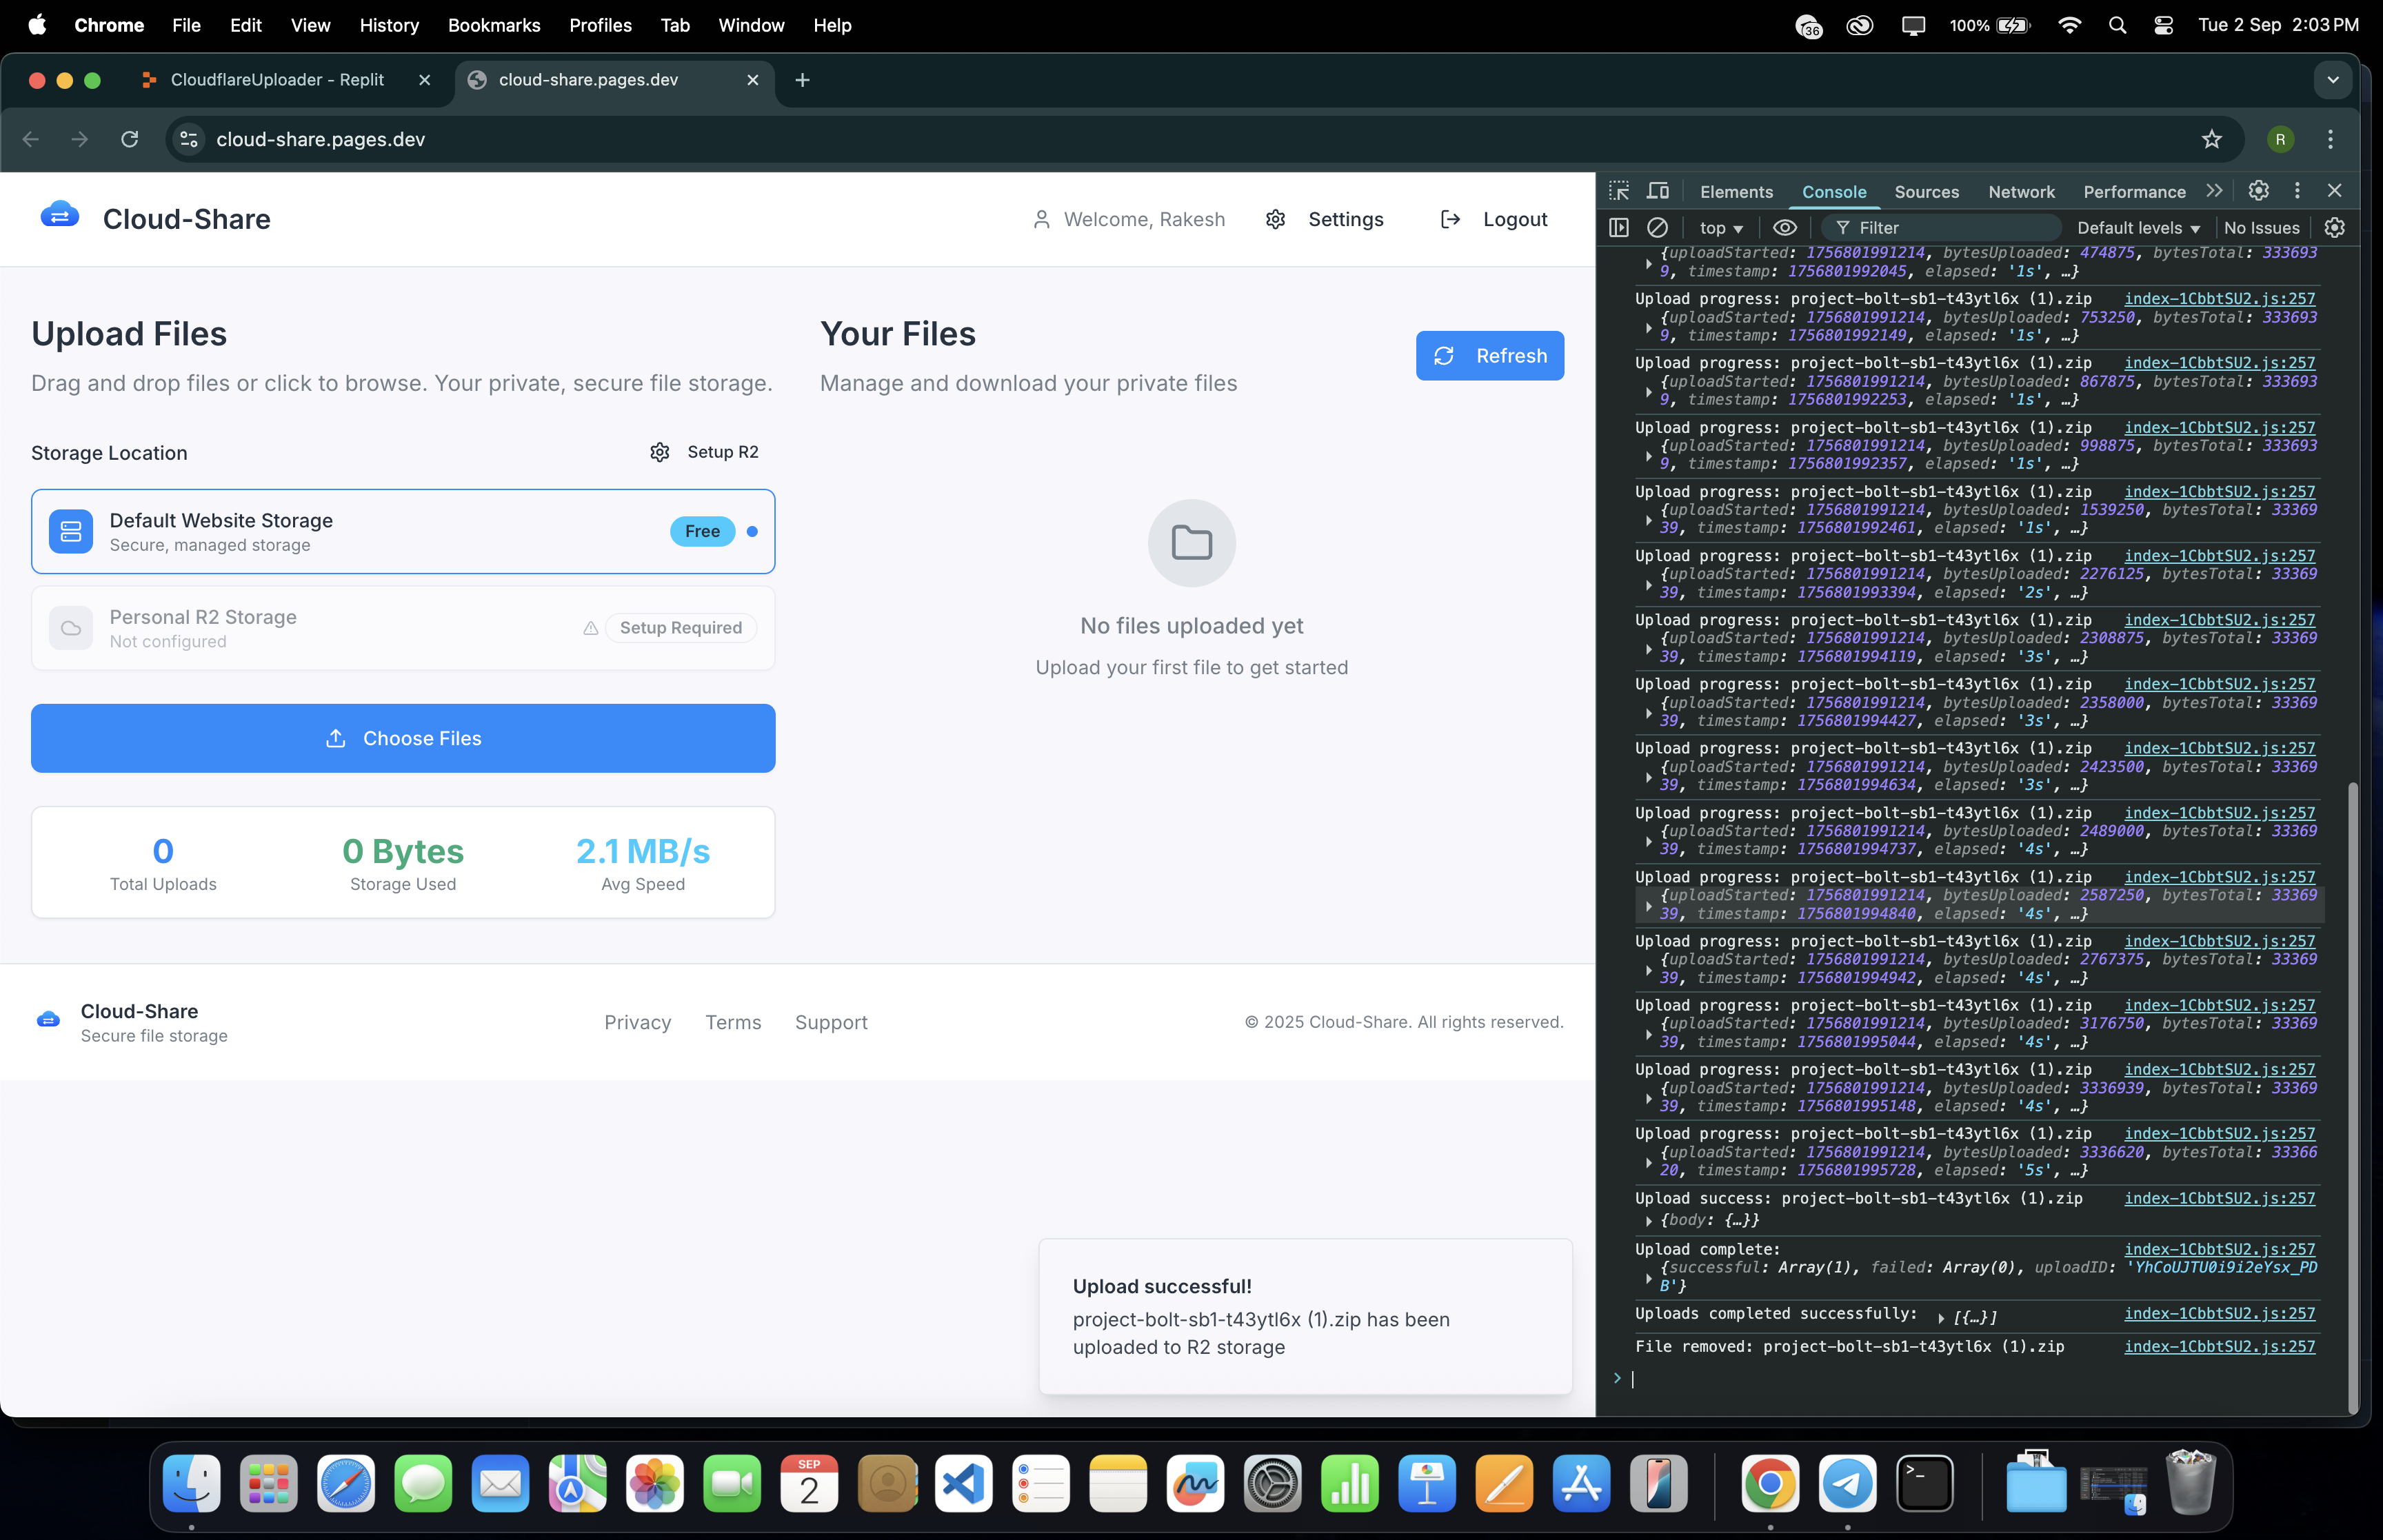Open DevTools settings gear icon
The image size is (2383, 1540).
(x=2258, y=191)
